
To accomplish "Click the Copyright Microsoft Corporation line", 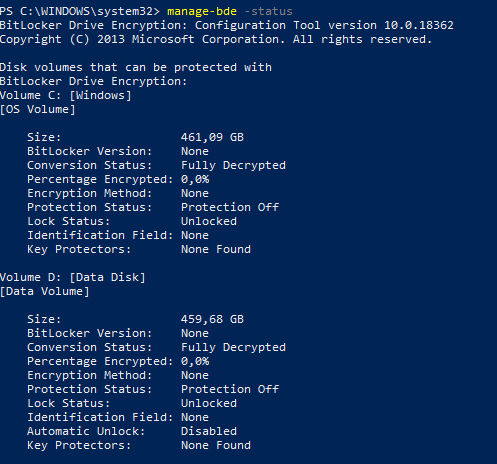I will point(216,39).
